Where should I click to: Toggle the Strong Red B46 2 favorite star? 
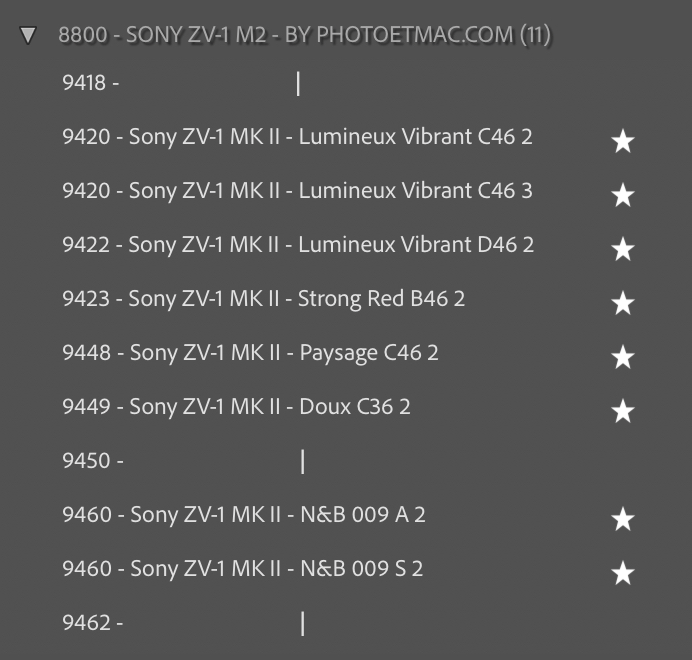coord(622,303)
